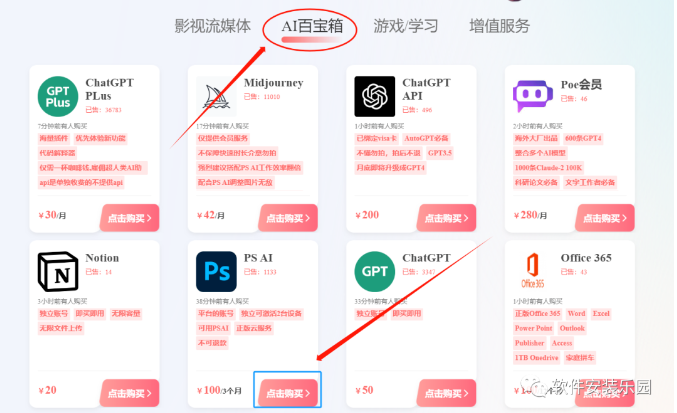
Task: Click the green GPT Plus logo
Action: (x=58, y=97)
